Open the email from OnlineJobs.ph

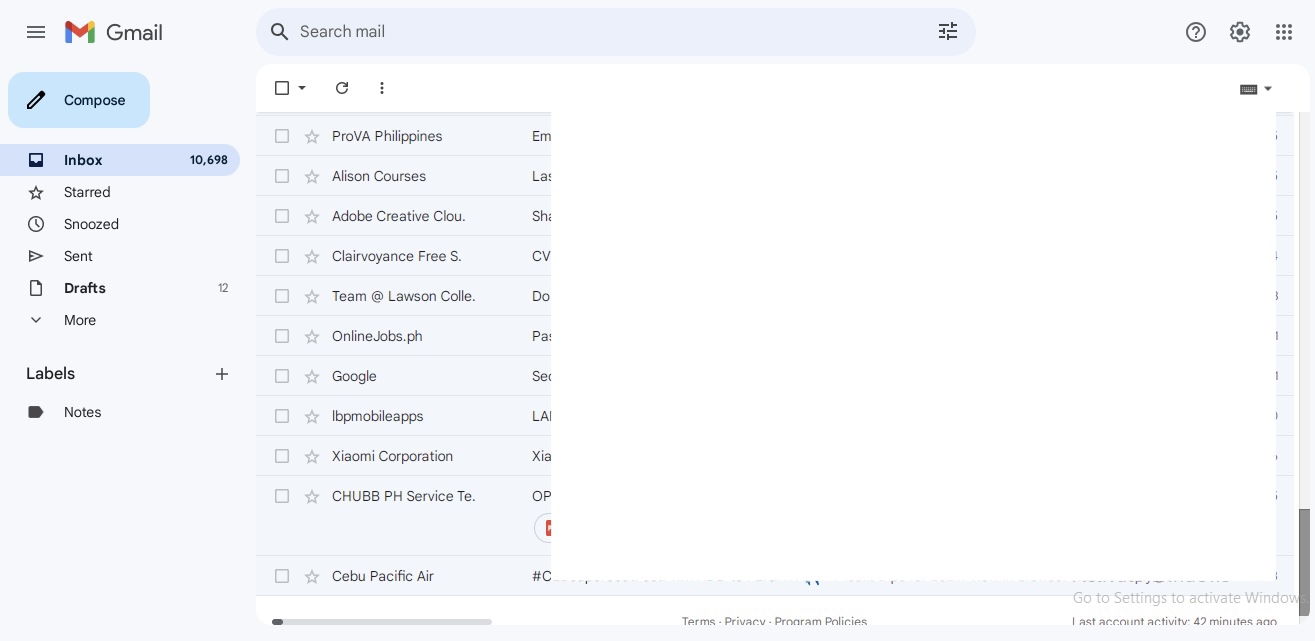click(x=775, y=336)
